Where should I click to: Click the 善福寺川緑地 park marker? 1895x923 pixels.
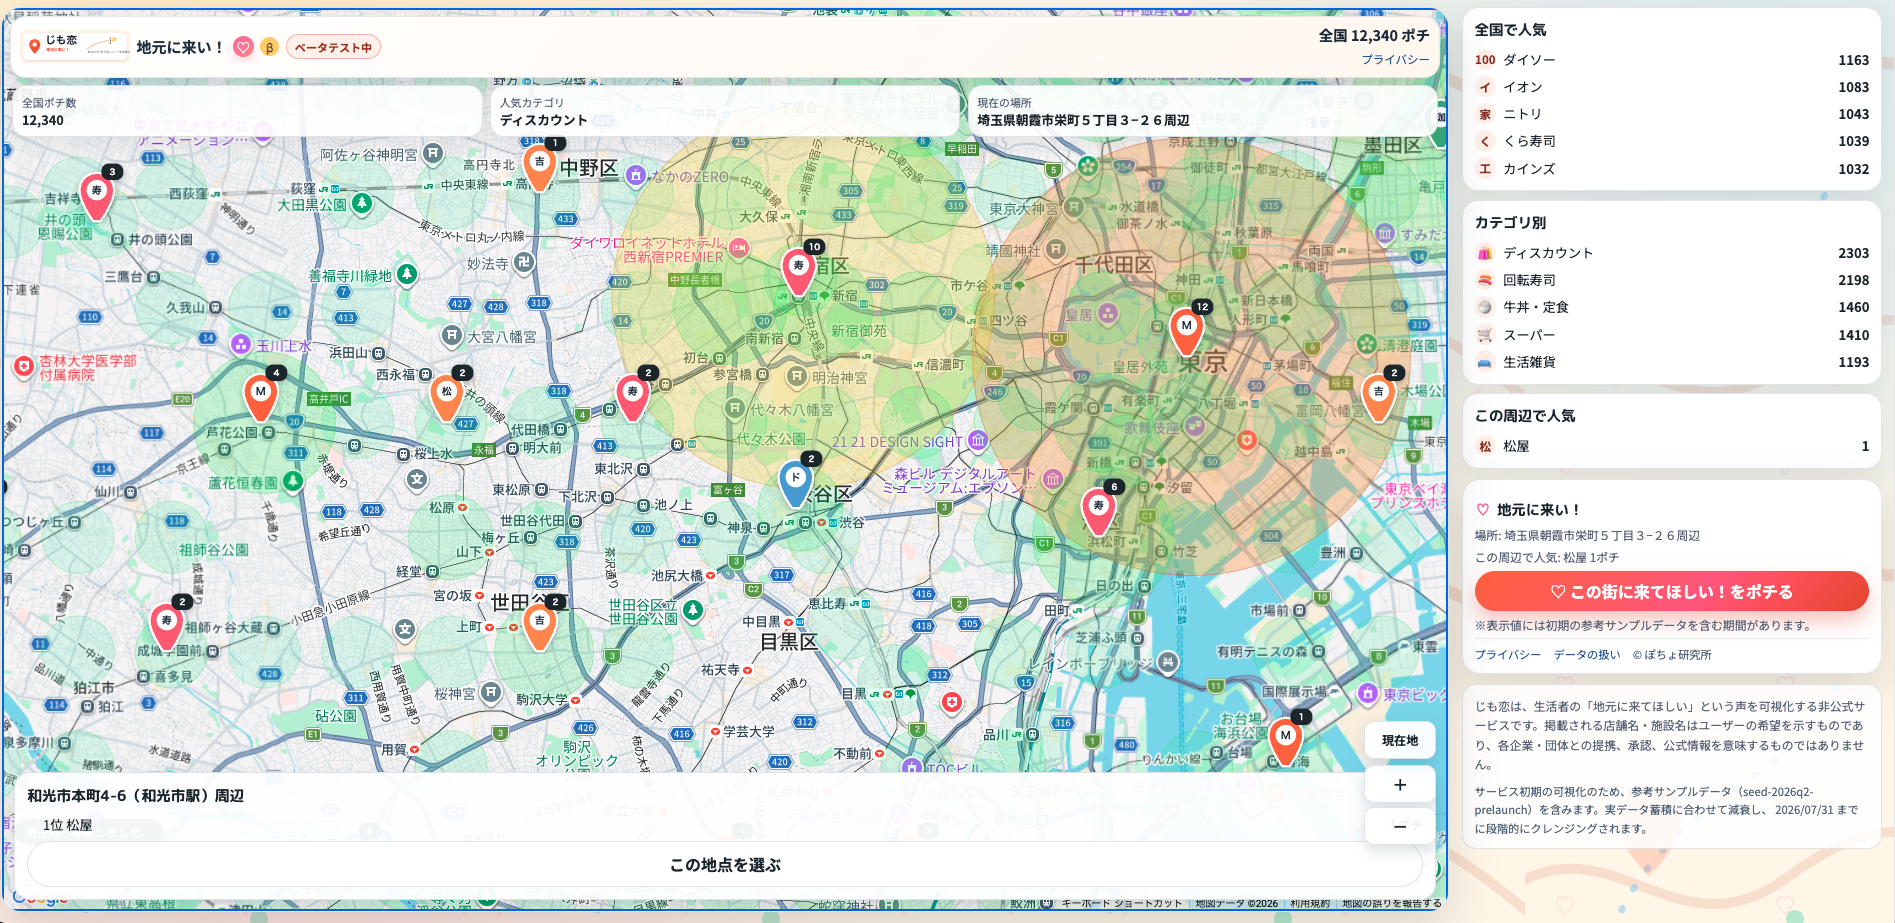coord(407,273)
